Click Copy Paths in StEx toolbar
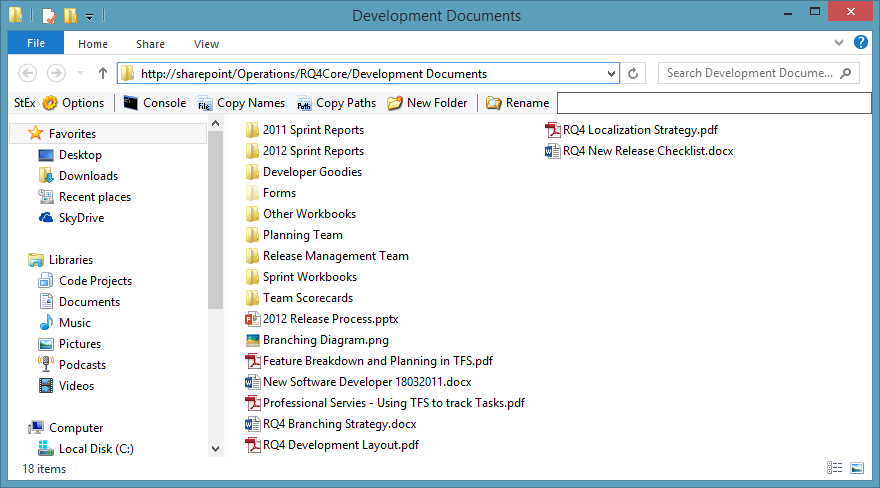This screenshot has width=880, height=488. (x=336, y=103)
